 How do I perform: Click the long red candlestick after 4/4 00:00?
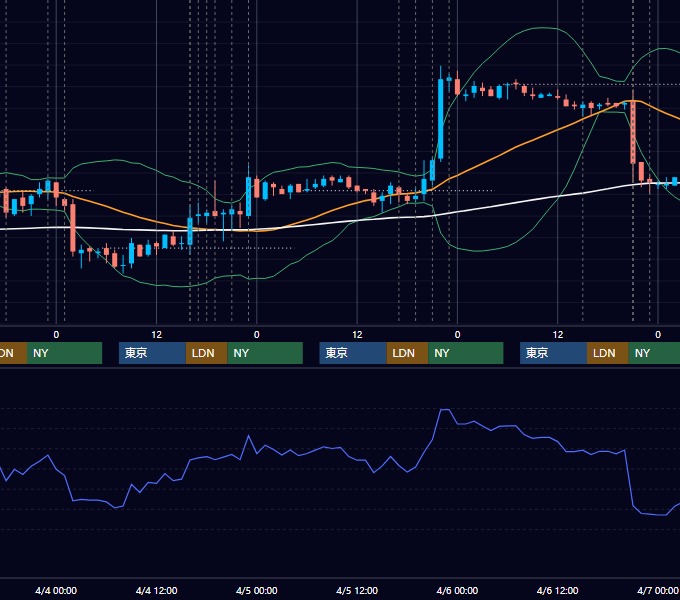tap(73, 228)
